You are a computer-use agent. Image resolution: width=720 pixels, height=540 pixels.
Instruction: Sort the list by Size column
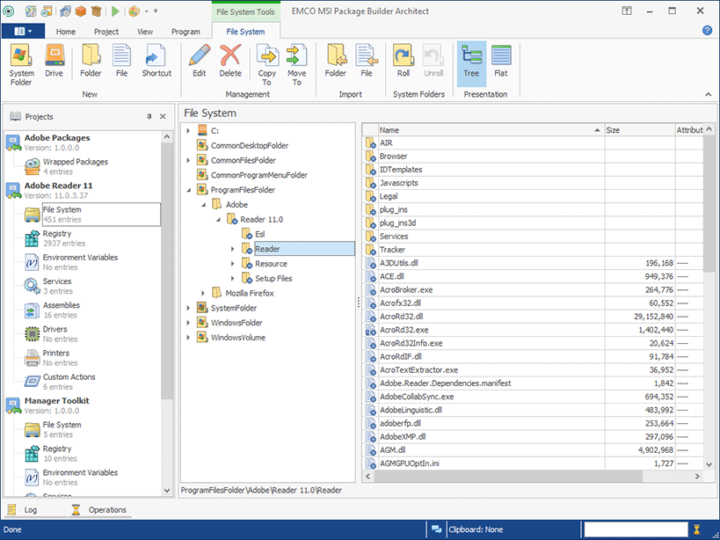coord(640,130)
